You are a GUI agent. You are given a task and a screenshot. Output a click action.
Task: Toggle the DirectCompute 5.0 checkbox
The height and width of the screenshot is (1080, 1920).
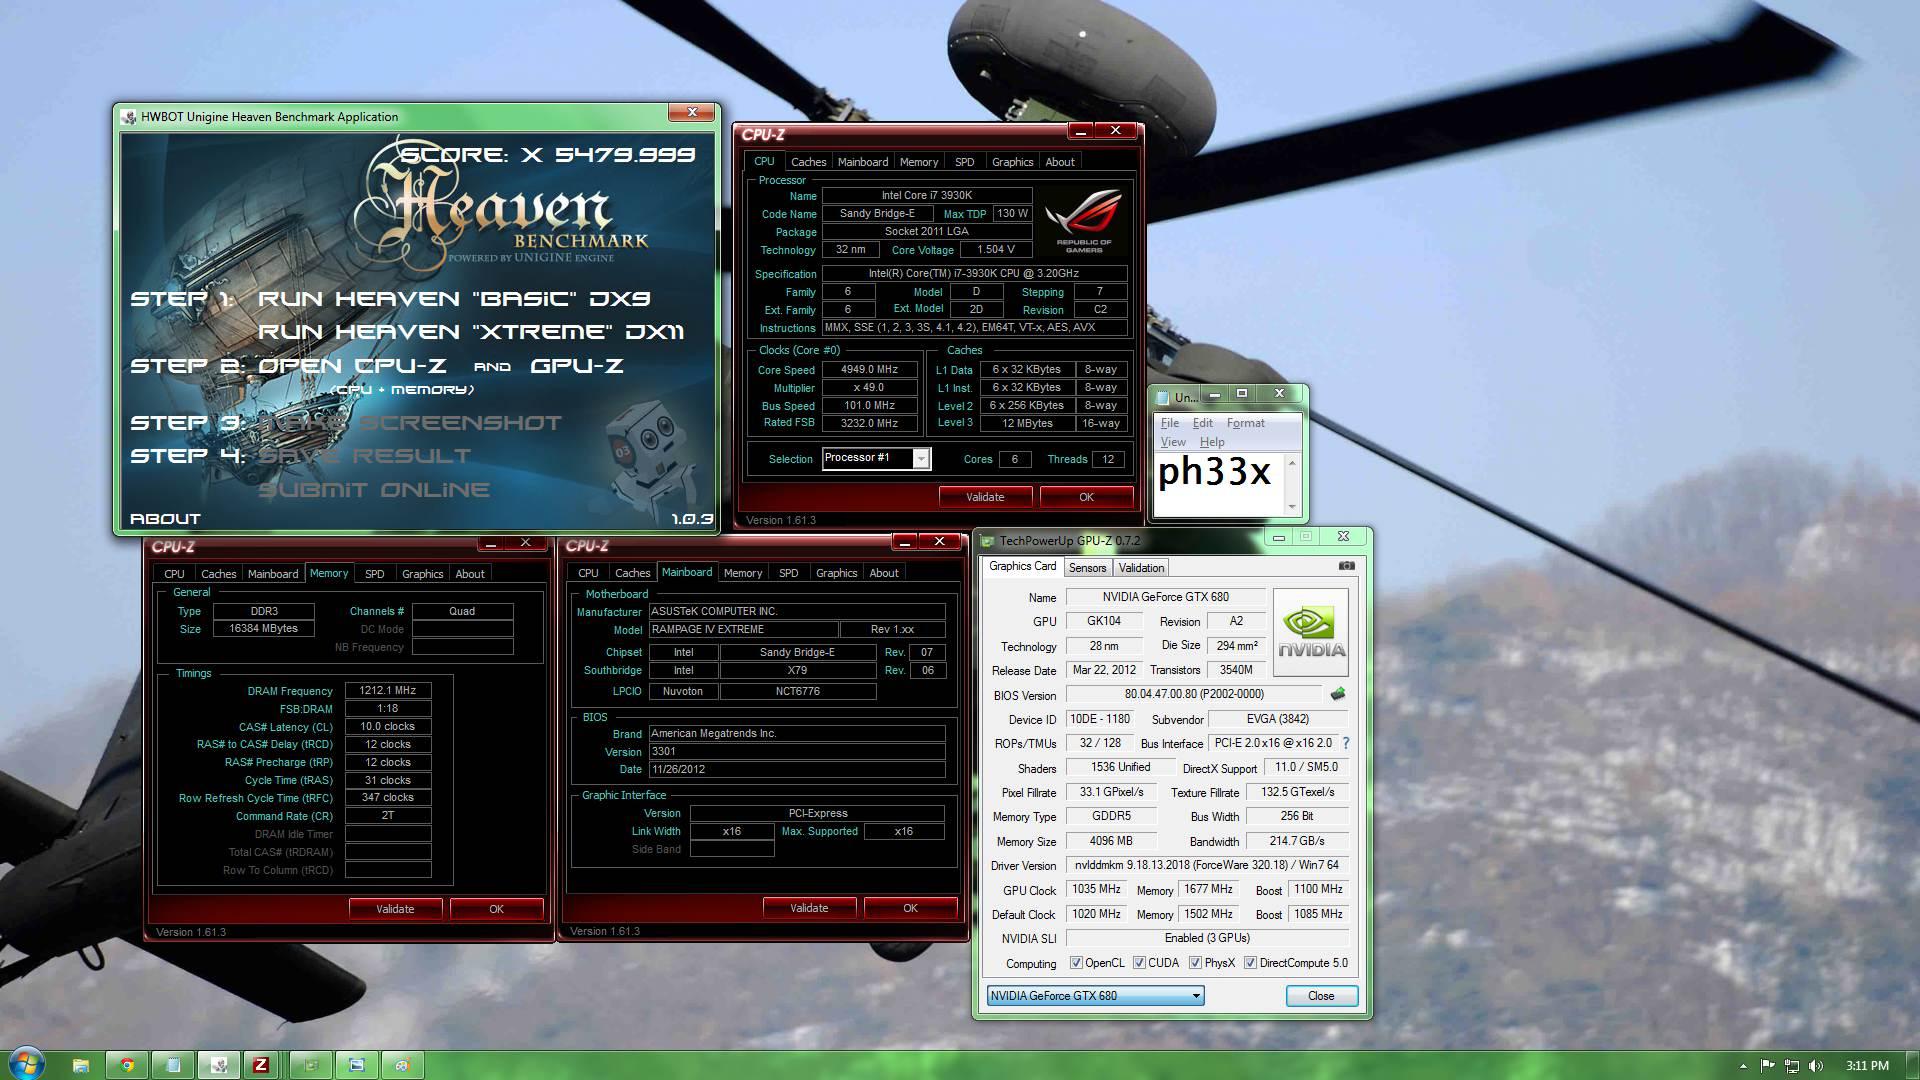tap(1250, 963)
